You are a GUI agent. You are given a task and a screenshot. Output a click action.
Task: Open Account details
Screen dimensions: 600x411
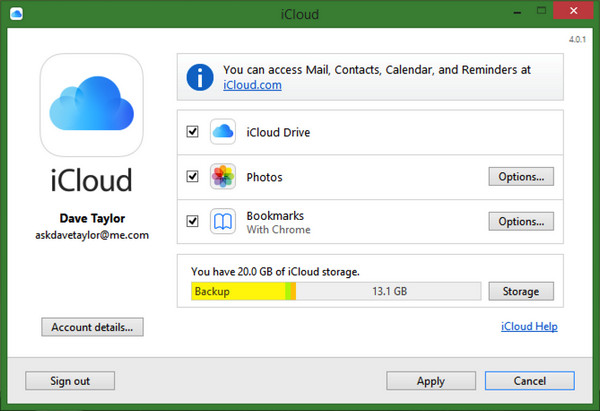pyautogui.click(x=92, y=327)
